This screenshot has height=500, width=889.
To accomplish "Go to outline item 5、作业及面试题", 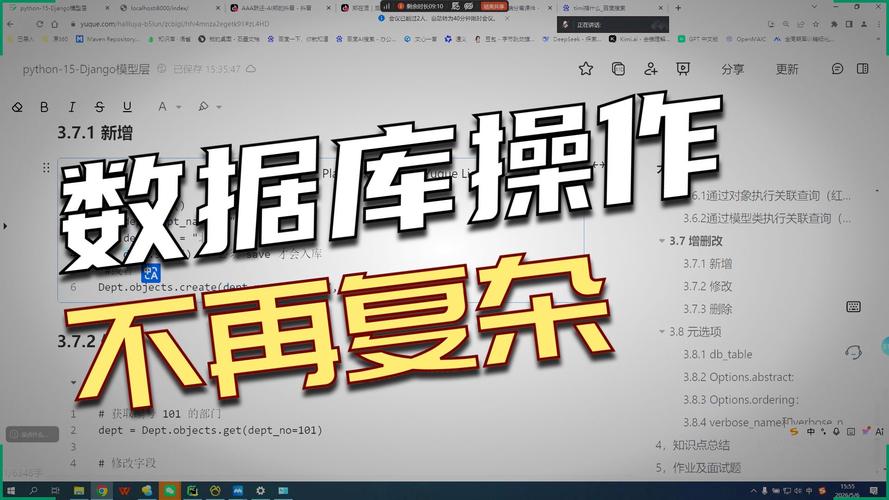I will (x=698, y=468).
